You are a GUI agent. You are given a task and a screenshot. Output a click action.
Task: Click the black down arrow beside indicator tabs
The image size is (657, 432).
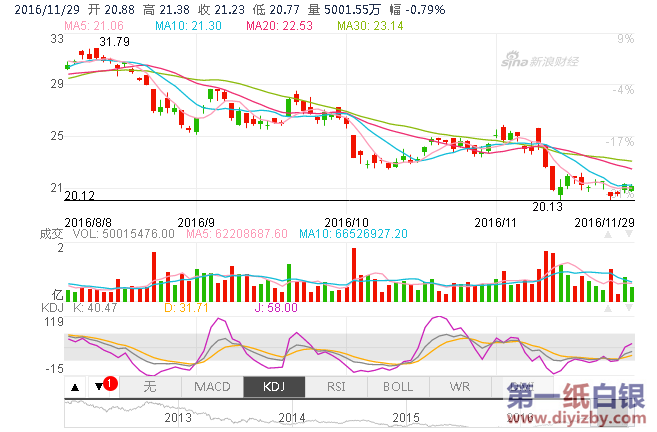[x=98, y=386]
